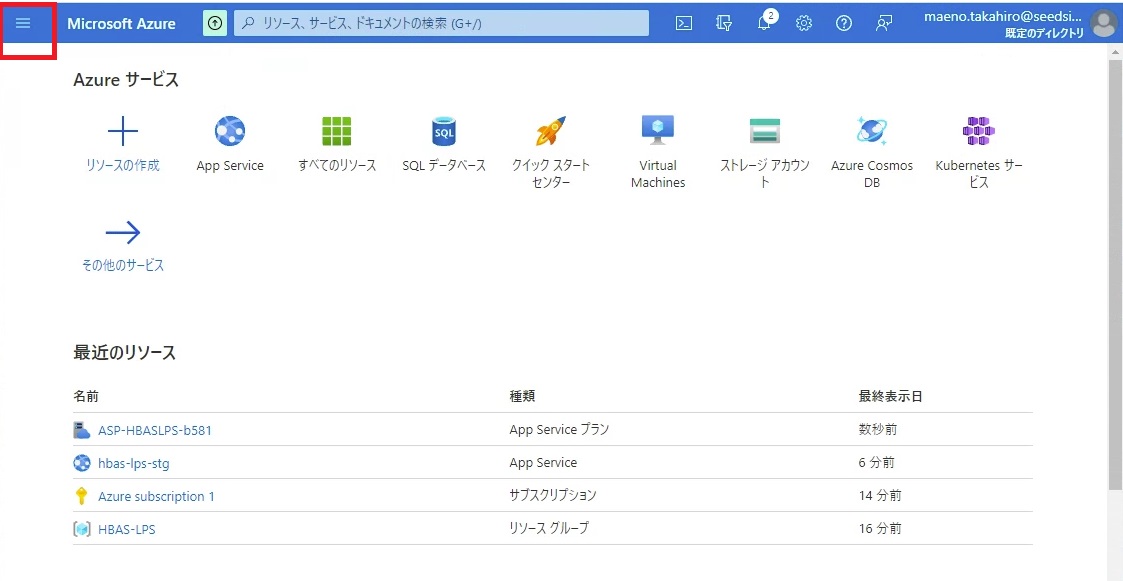This screenshot has width=1123, height=581.
Task: Click the green upgrade arrow icon
Action: pos(215,23)
